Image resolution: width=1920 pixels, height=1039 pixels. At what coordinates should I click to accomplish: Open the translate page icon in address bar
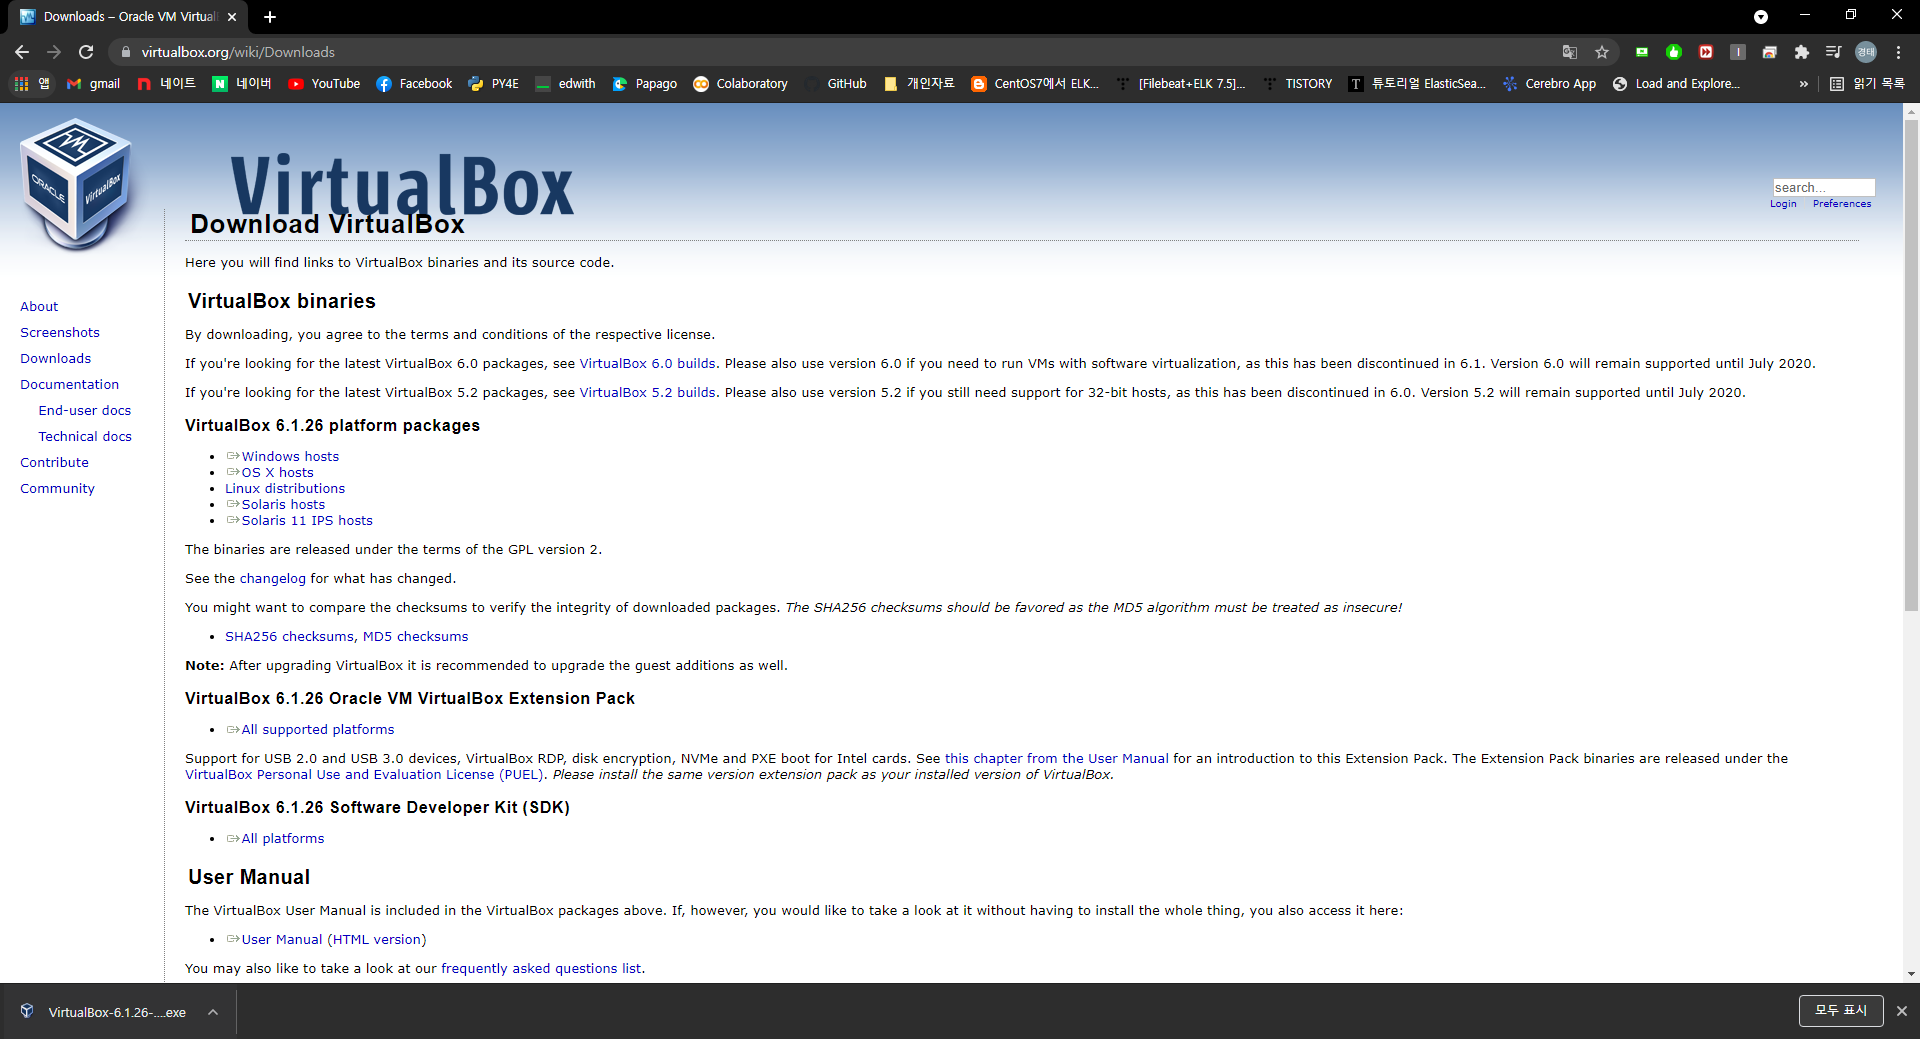click(x=1570, y=52)
